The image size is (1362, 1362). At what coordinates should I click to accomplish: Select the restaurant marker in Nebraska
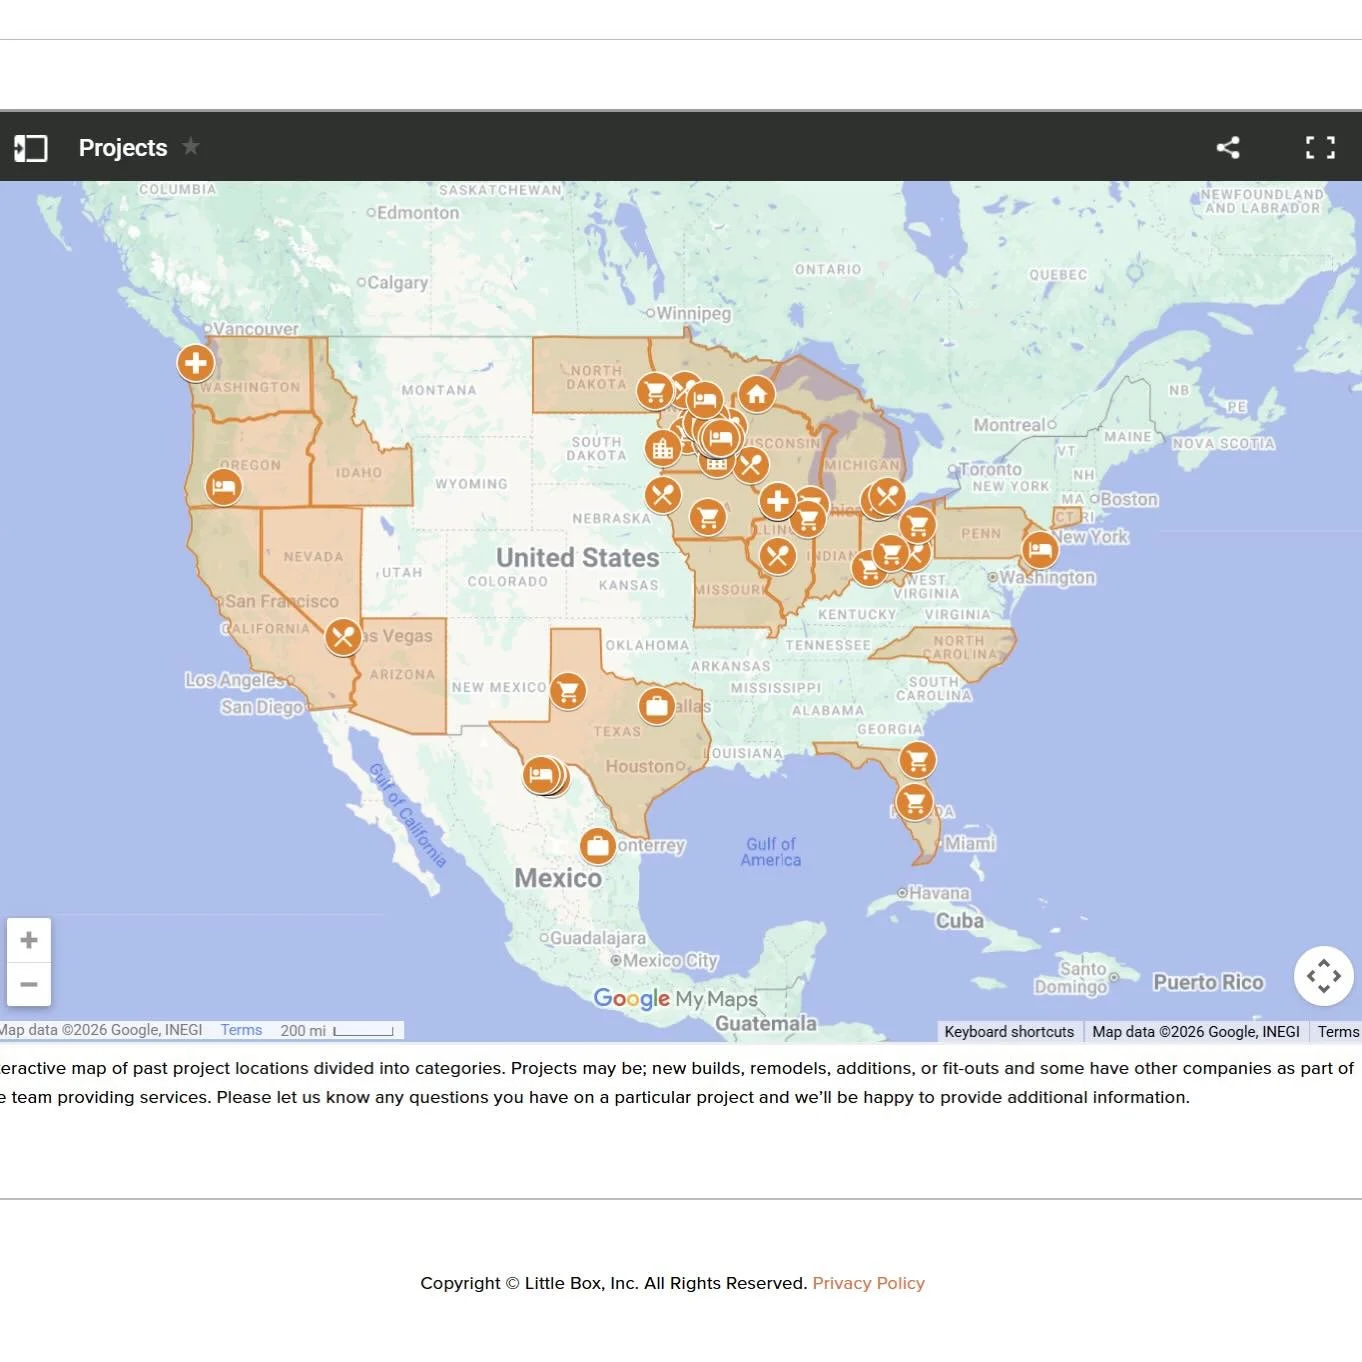662,494
